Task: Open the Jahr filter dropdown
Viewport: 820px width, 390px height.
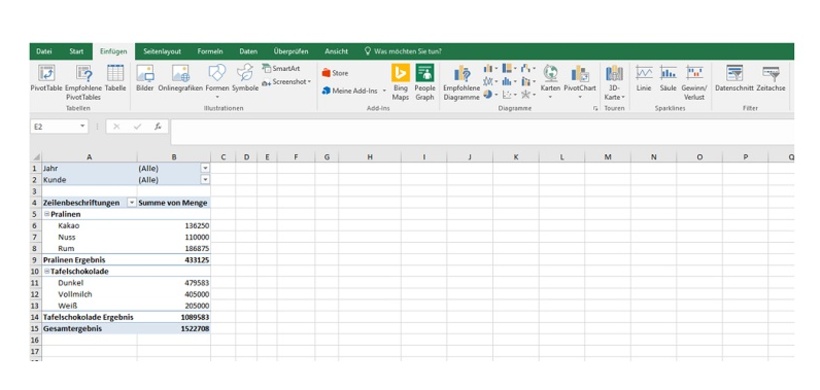Action: pyautogui.click(x=205, y=168)
